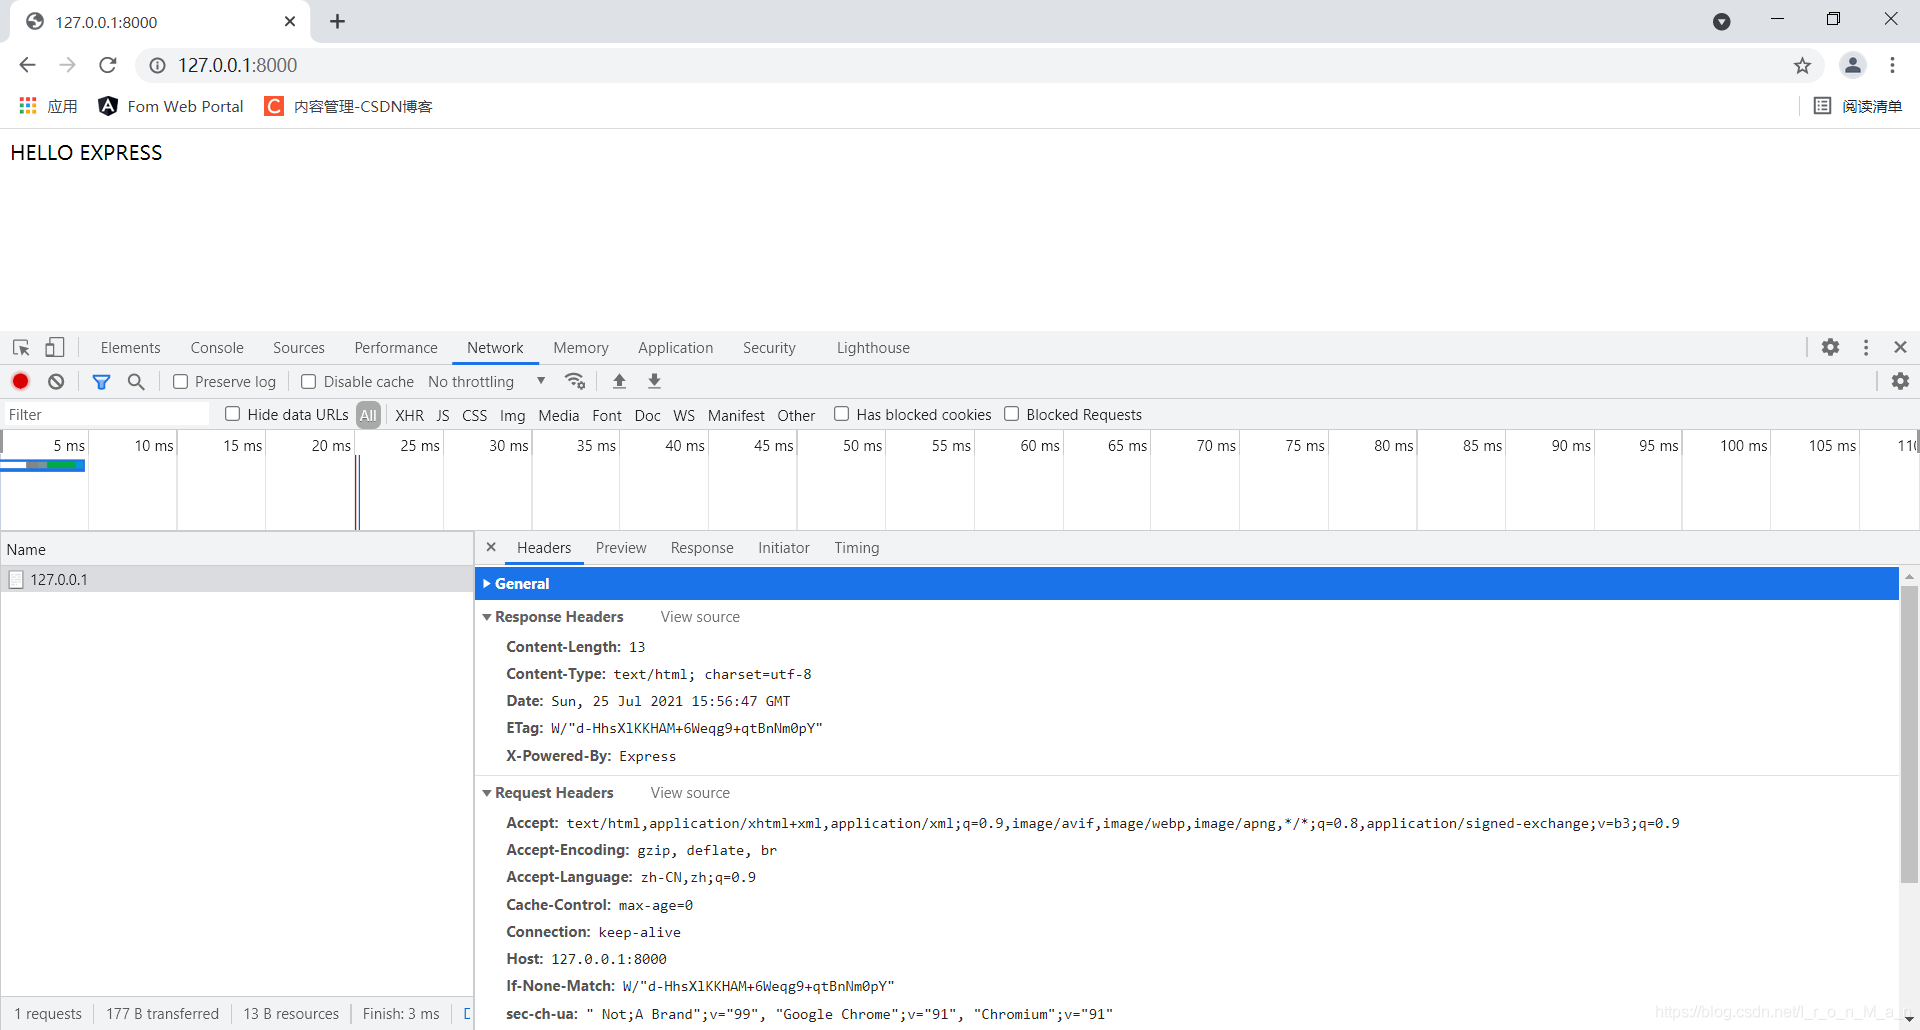Filter requests by Img
1920x1030 pixels.
coord(512,415)
